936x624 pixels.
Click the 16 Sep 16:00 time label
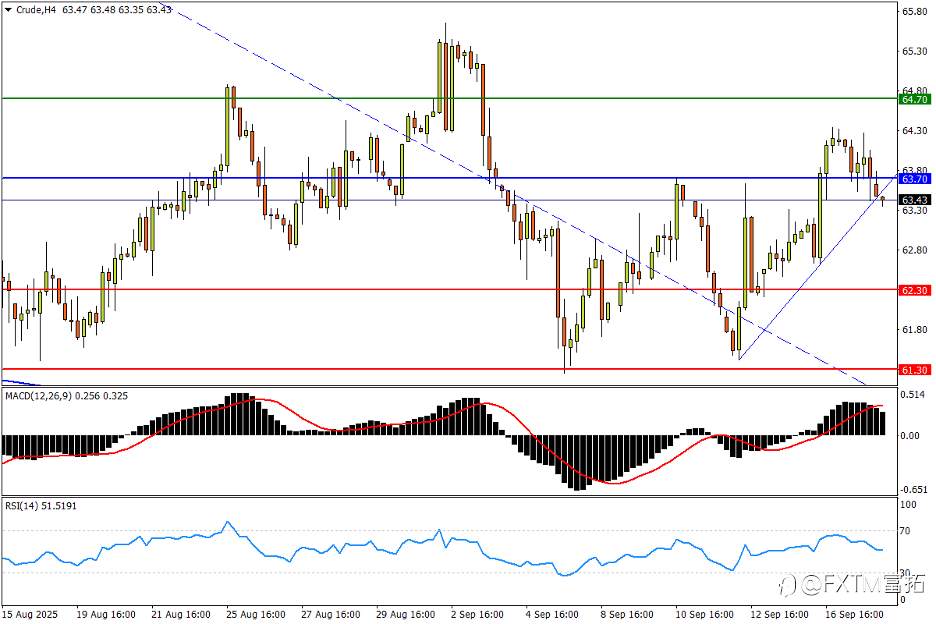(x=854, y=614)
